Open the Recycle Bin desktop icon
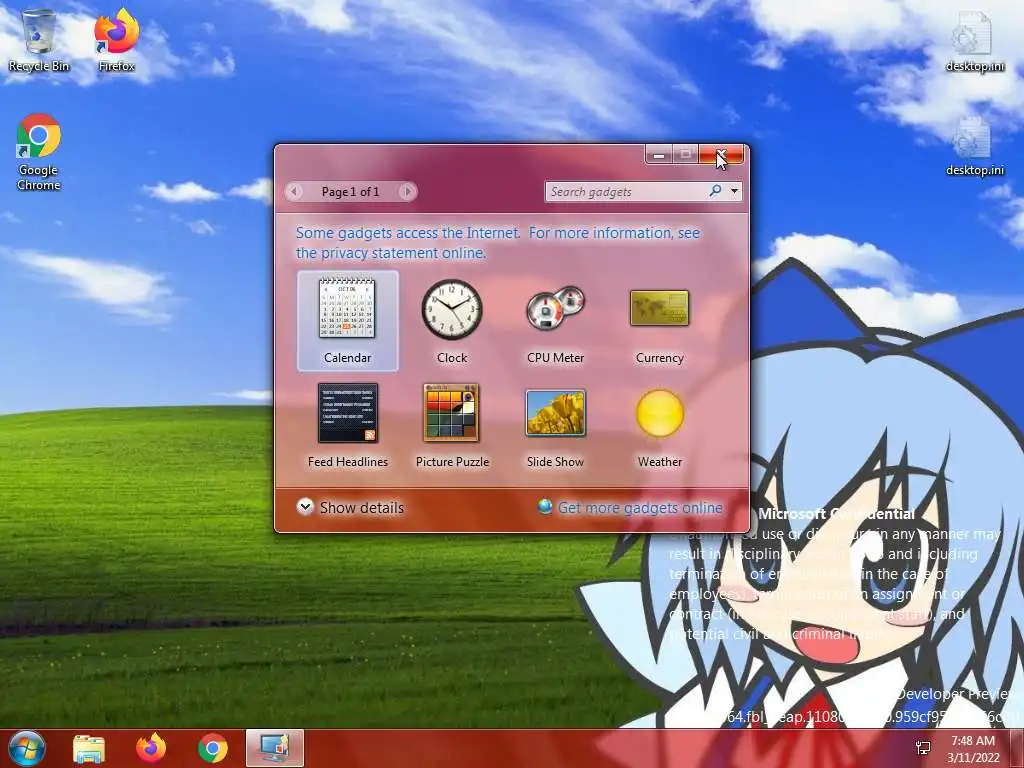This screenshot has width=1024, height=768. point(39,40)
